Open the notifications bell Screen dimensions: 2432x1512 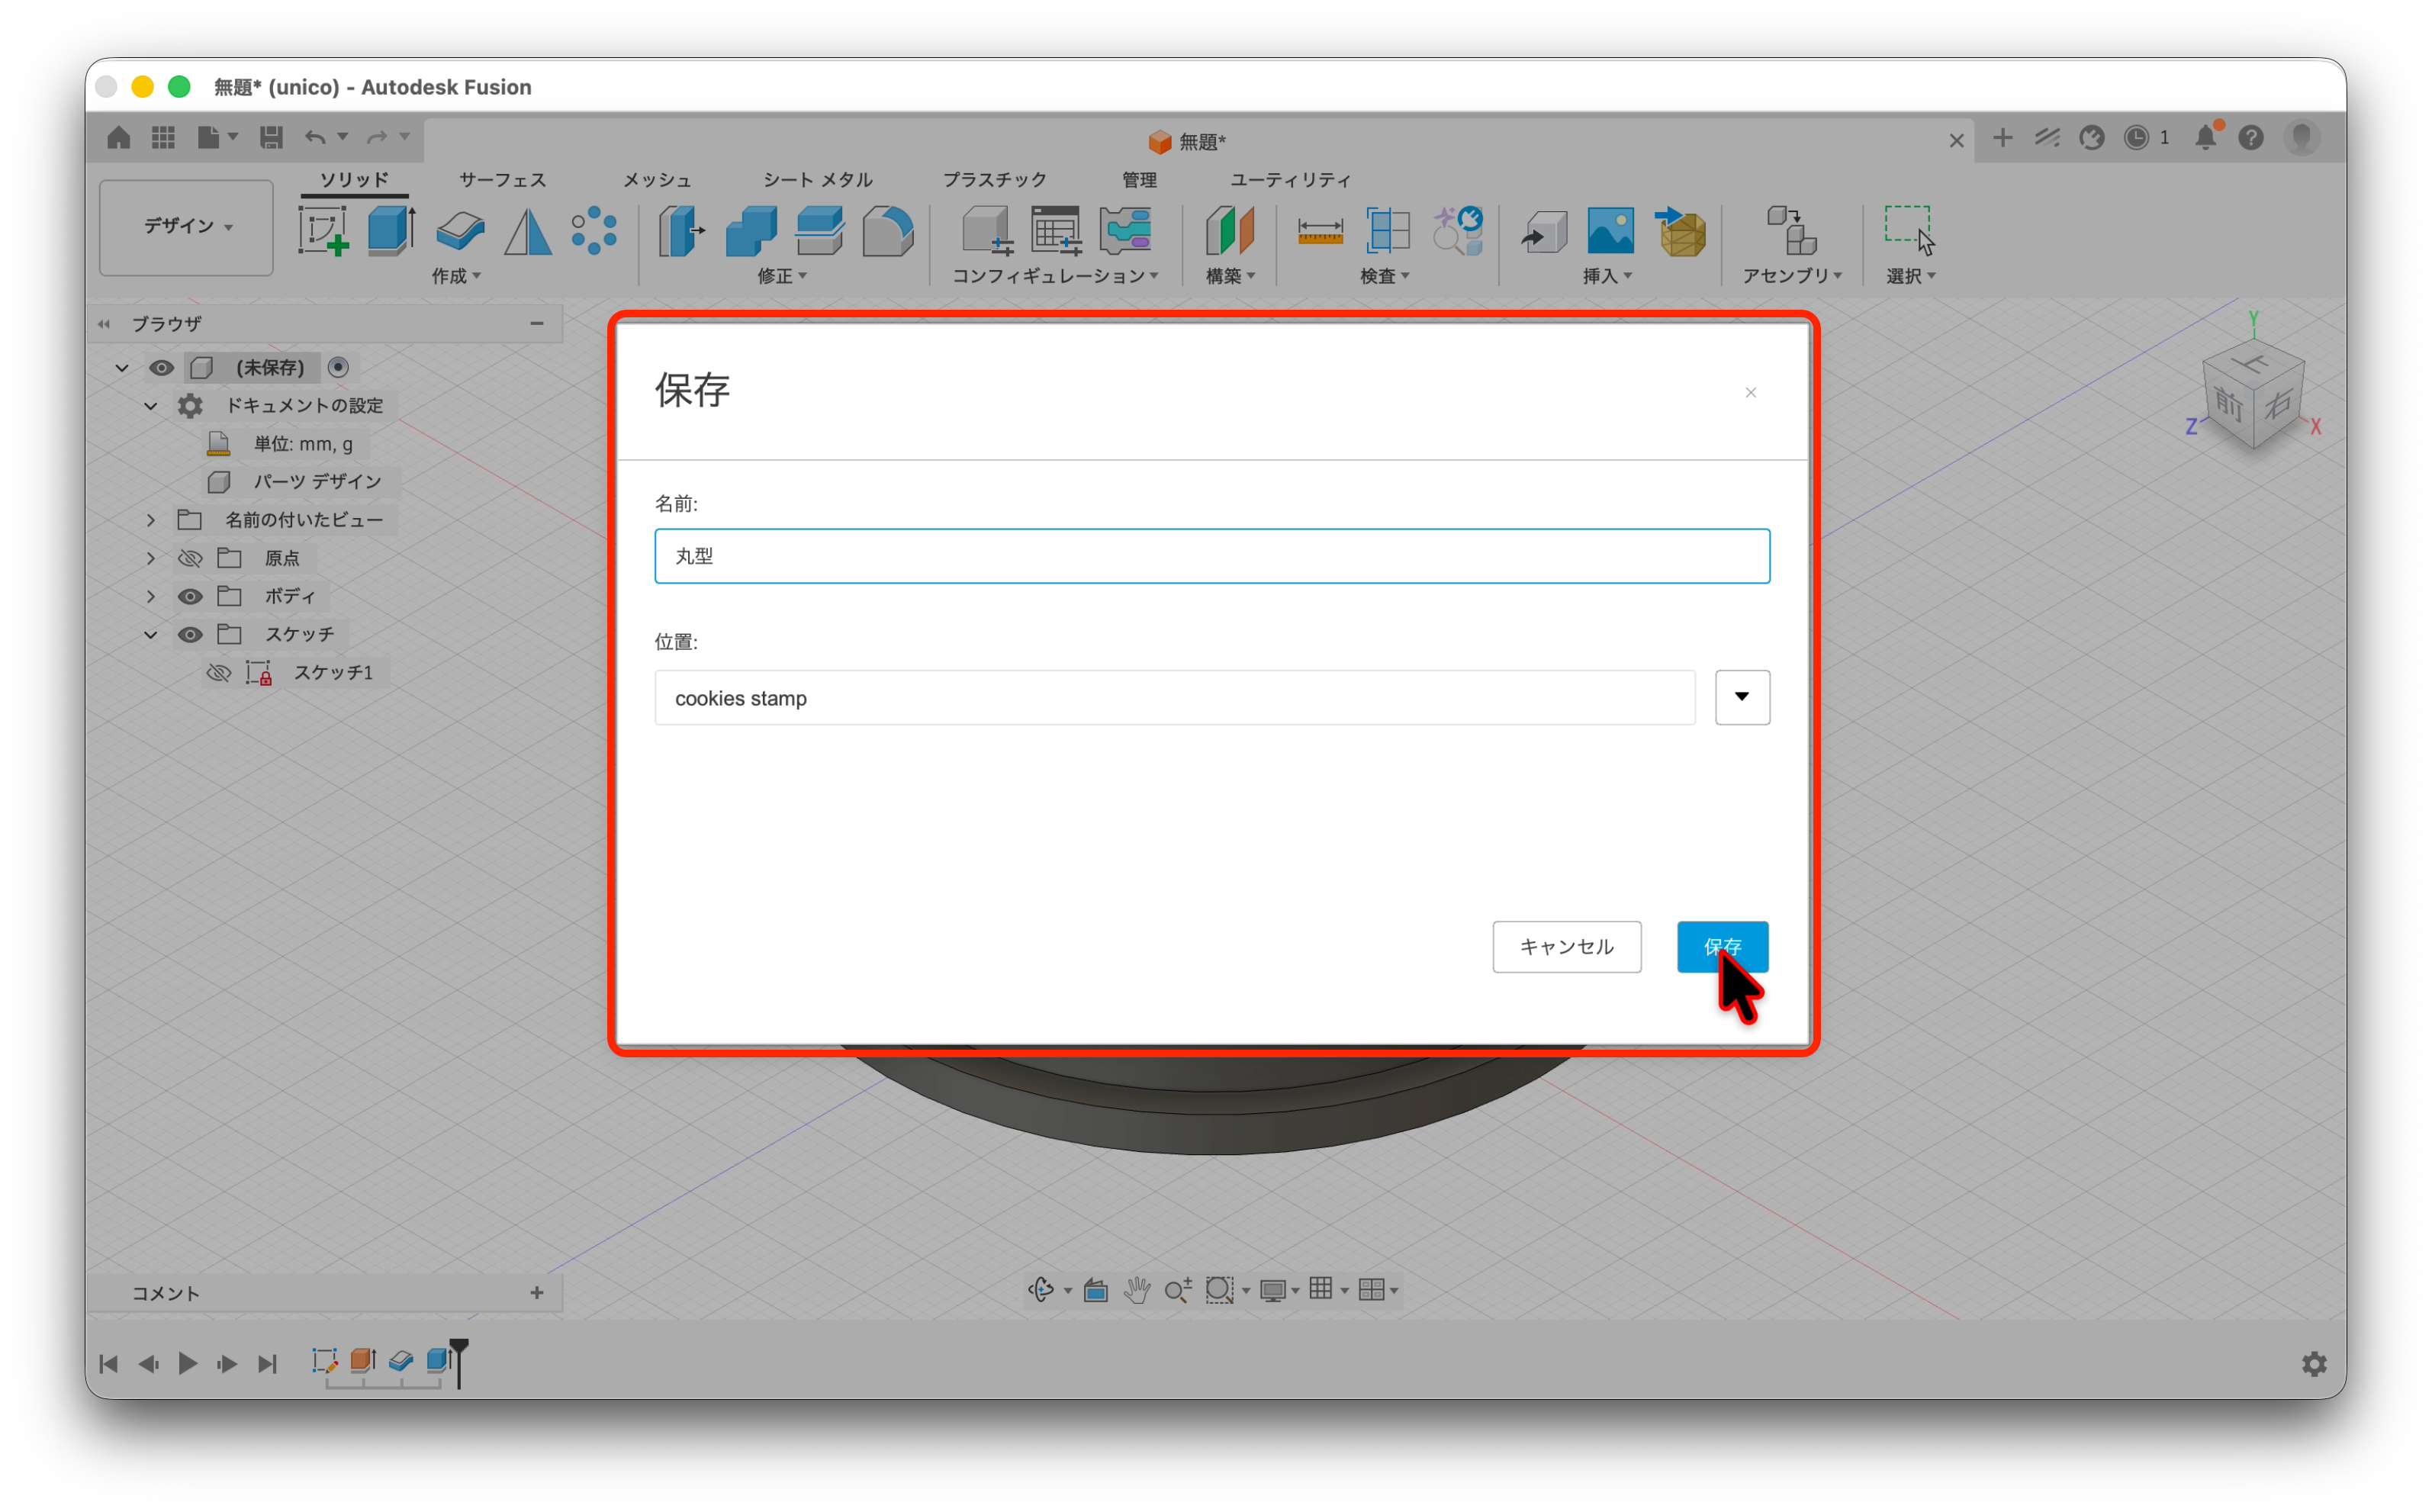(x=2206, y=137)
